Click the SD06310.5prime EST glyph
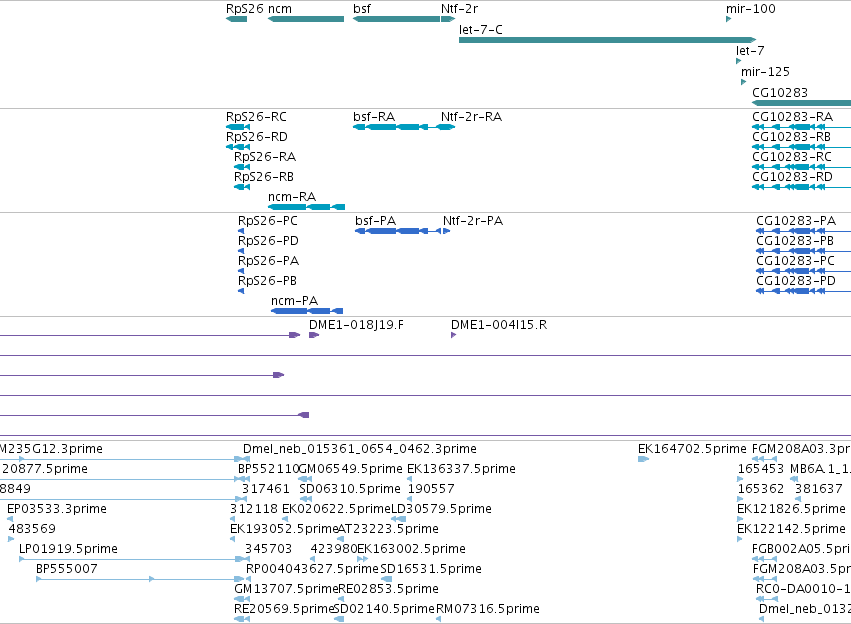851x624 pixels. click(306, 499)
